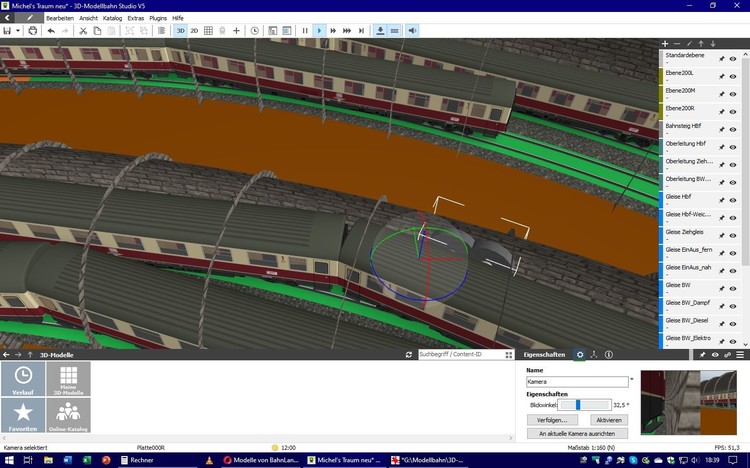Switch to 2D view mode
The width and height of the screenshot is (750, 468).
click(194, 31)
